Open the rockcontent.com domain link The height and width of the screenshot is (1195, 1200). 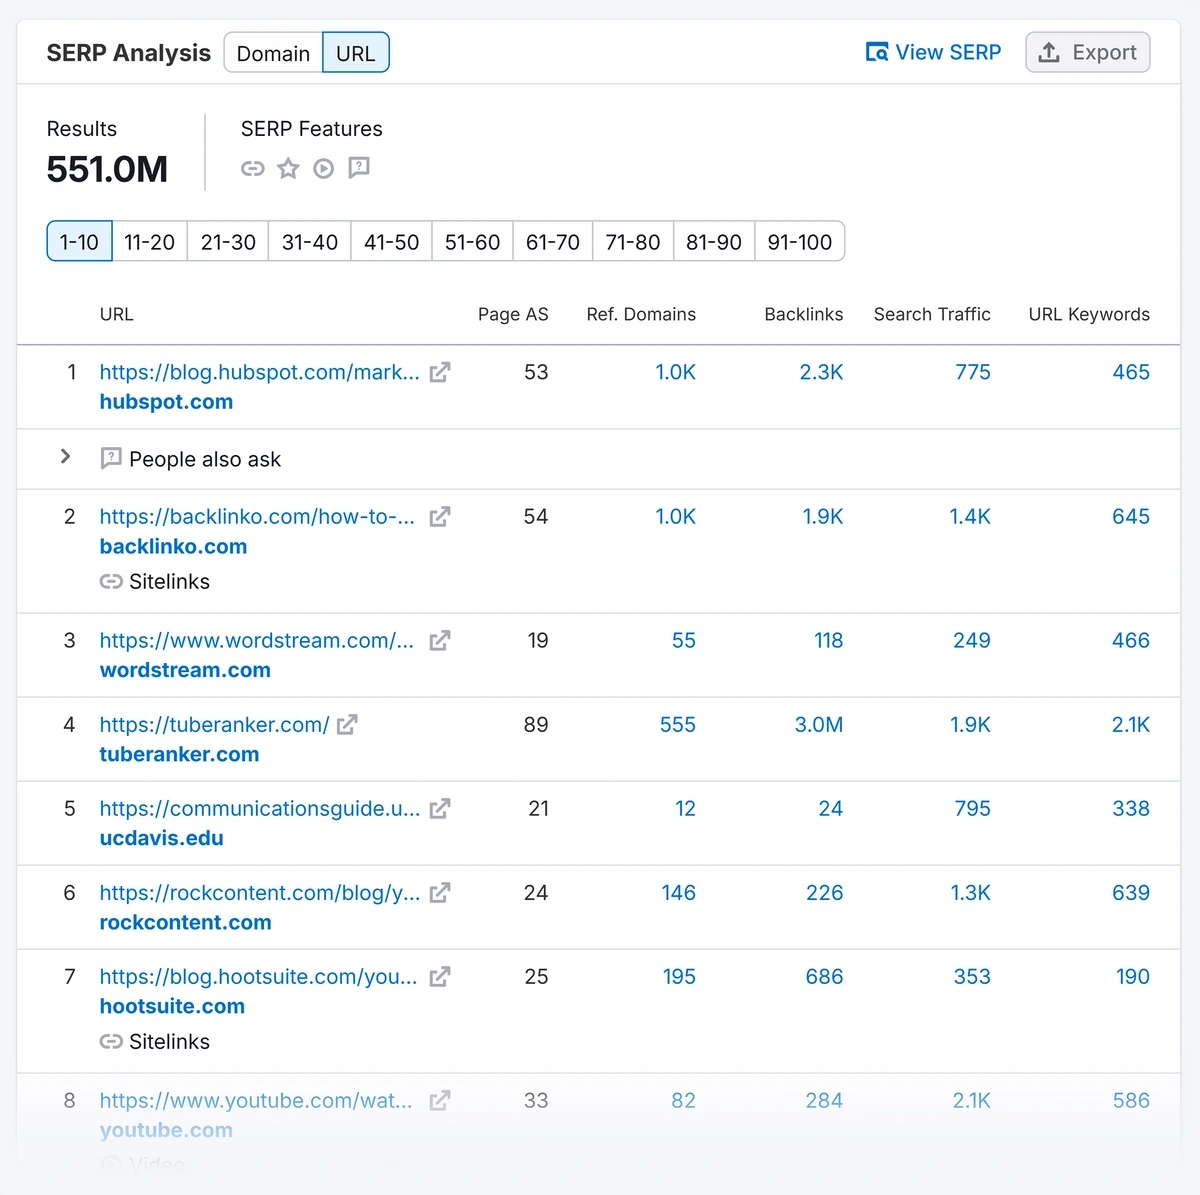[x=185, y=923]
